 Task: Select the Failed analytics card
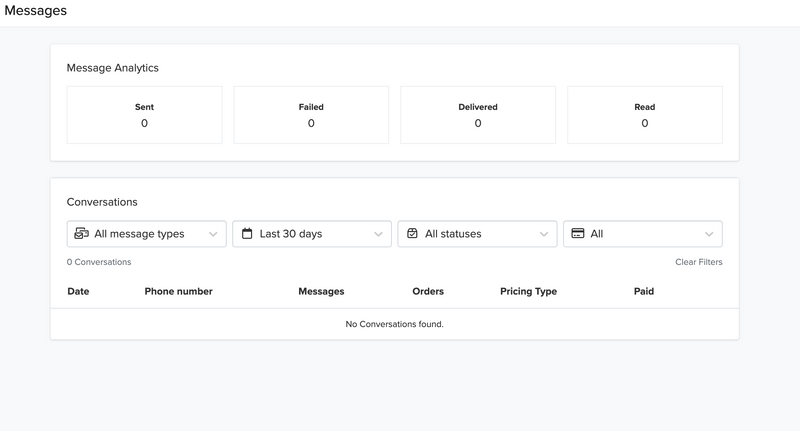311,115
